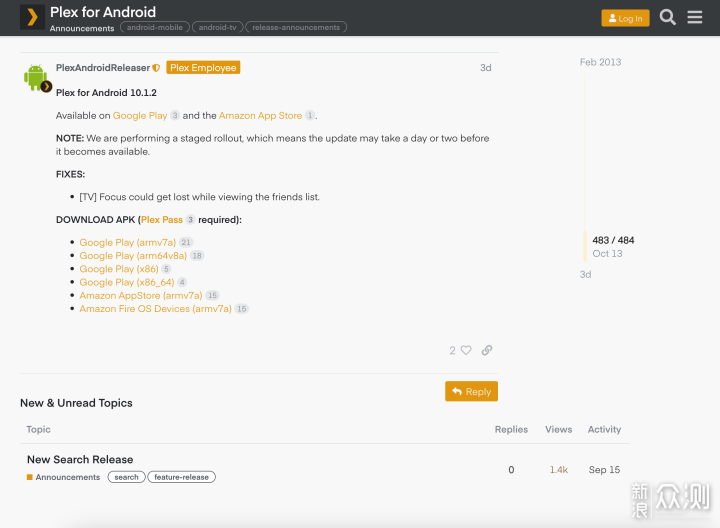The height and width of the screenshot is (528, 720).
Task: Open PlexAndroidReleaser user profile name
Action: pos(103,68)
